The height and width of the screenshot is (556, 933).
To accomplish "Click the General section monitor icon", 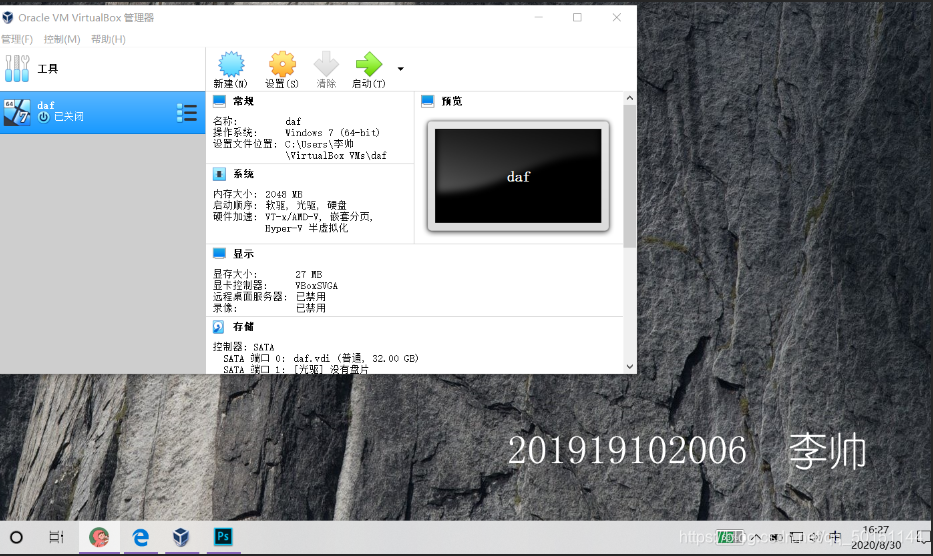I will coord(219,101).
